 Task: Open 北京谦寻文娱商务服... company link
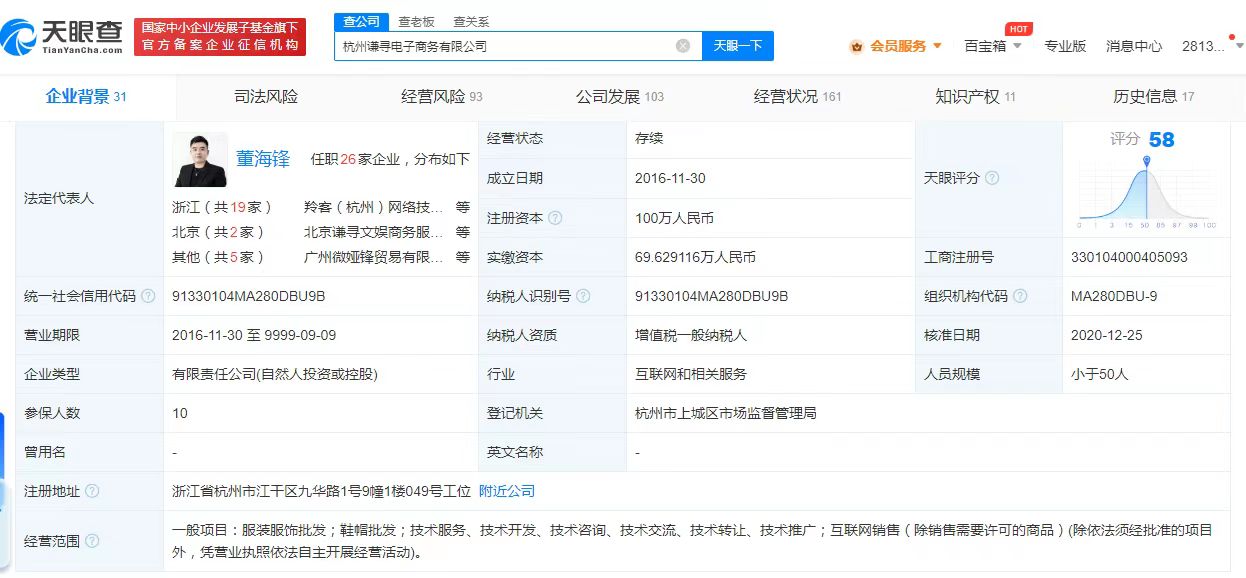pos(373,232)
